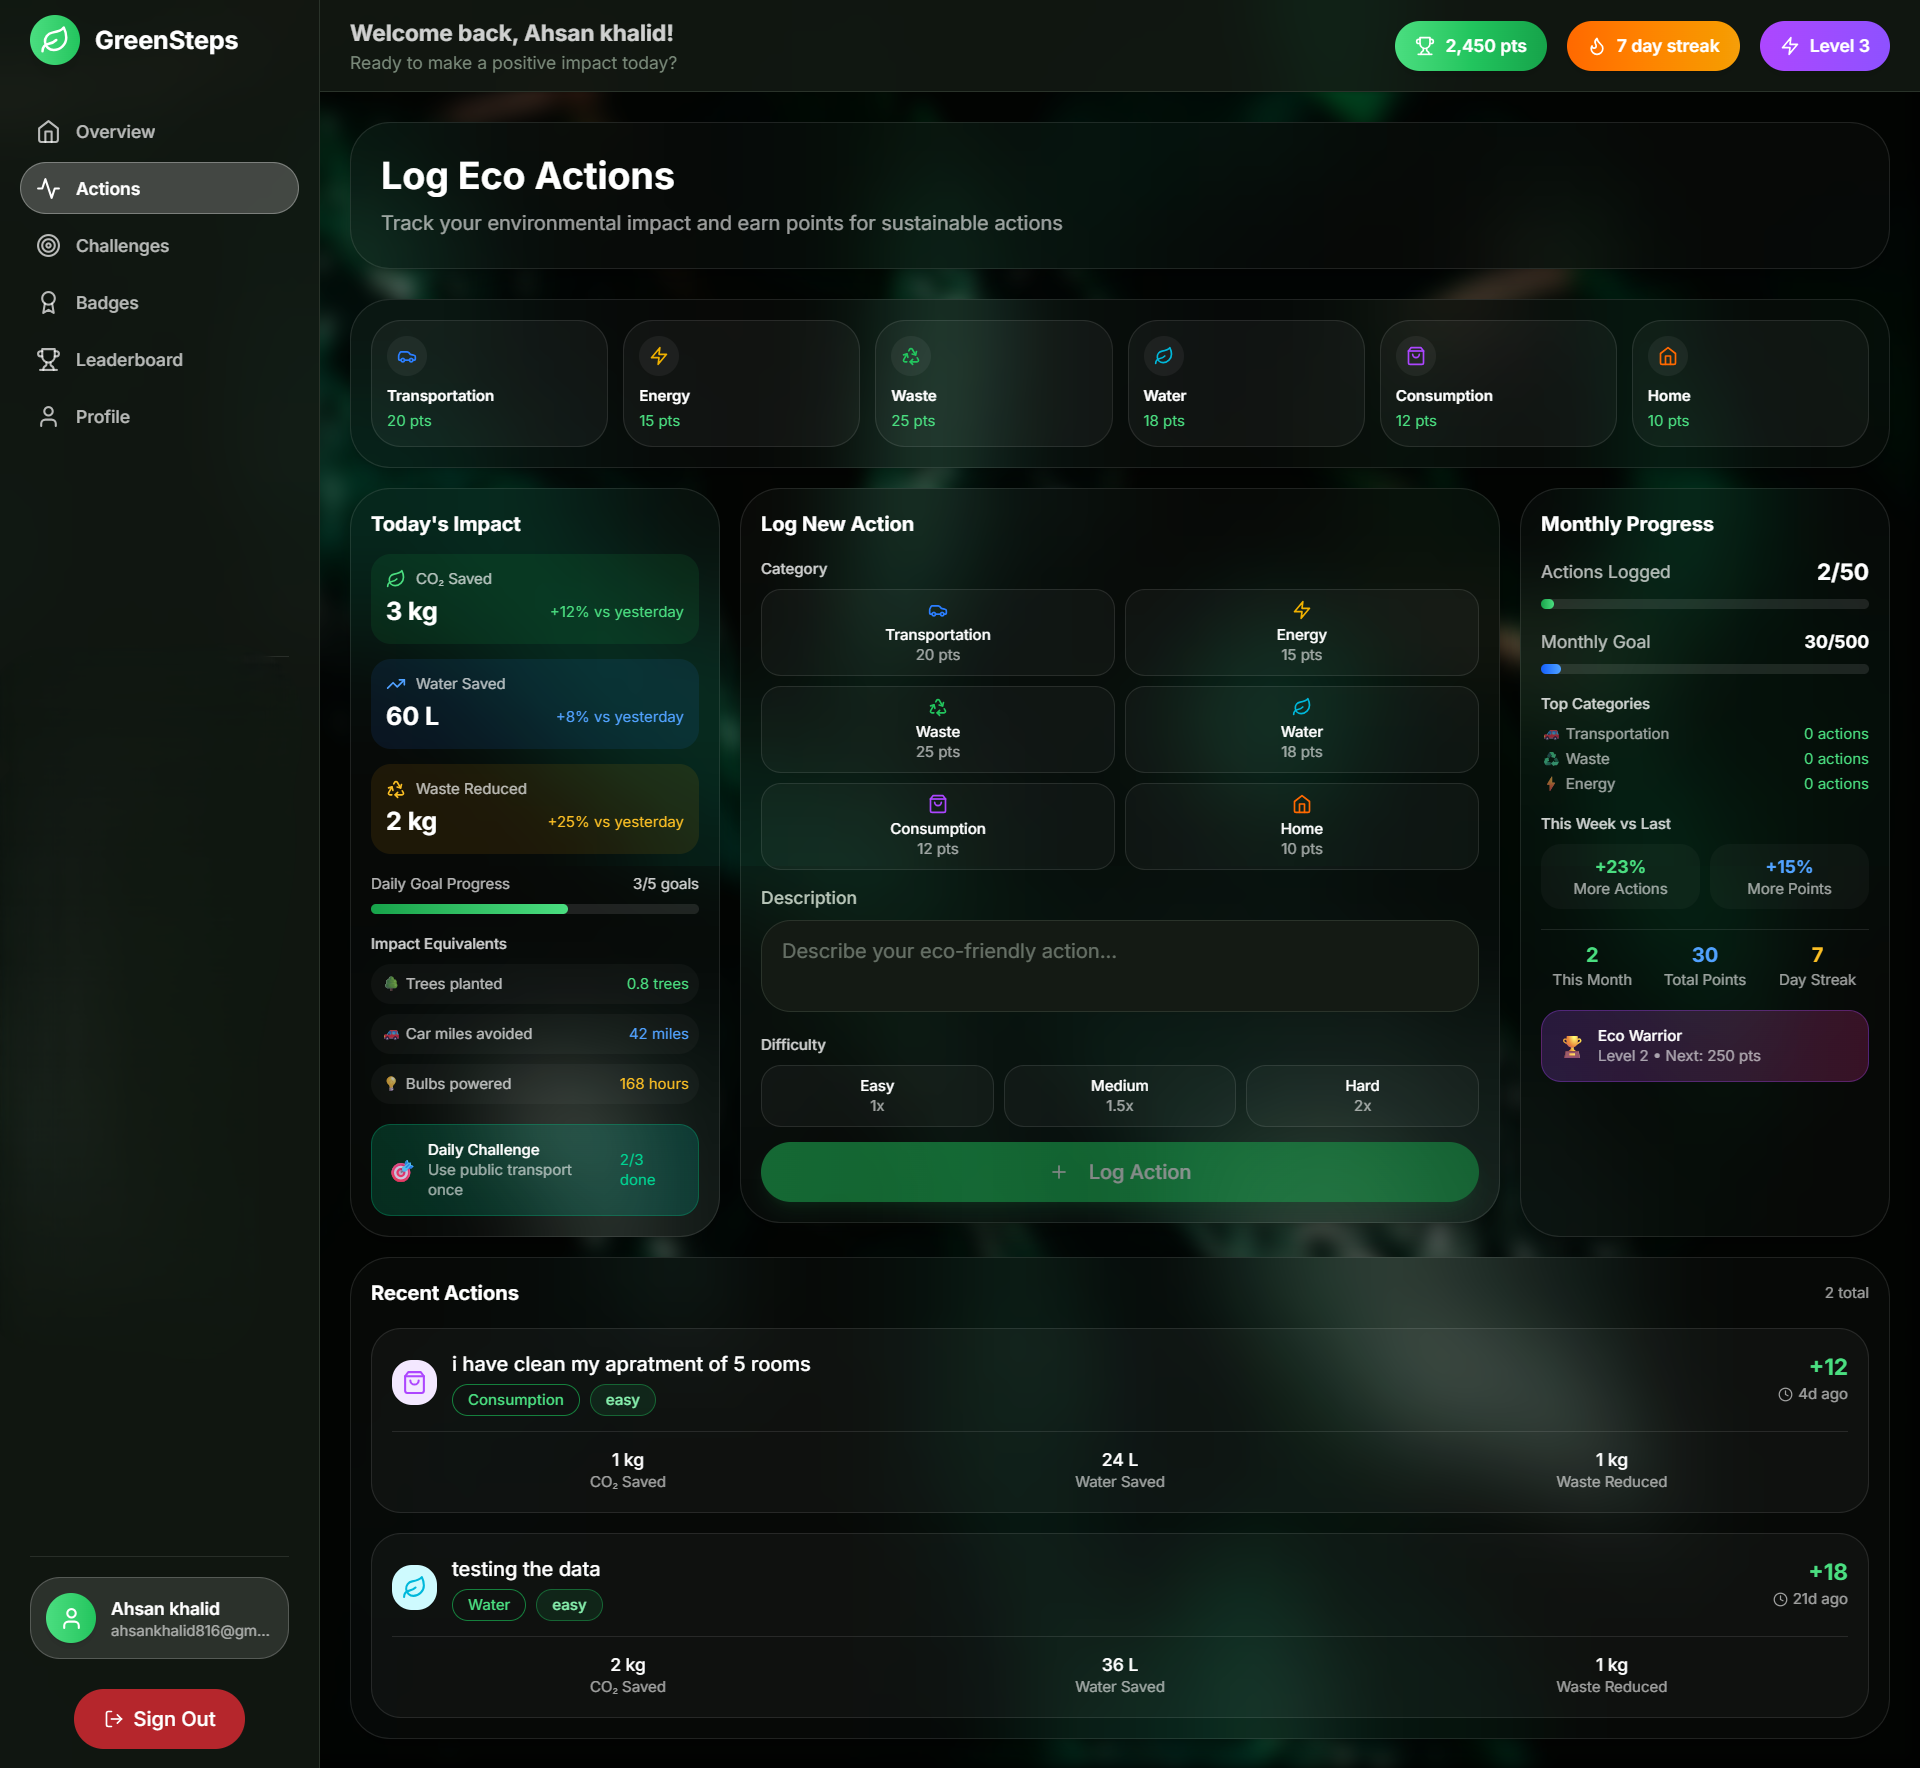The image size is (1920, 1768).
Task: Click the GreenSteps leaf logo icon
Action: coord(55,40)
